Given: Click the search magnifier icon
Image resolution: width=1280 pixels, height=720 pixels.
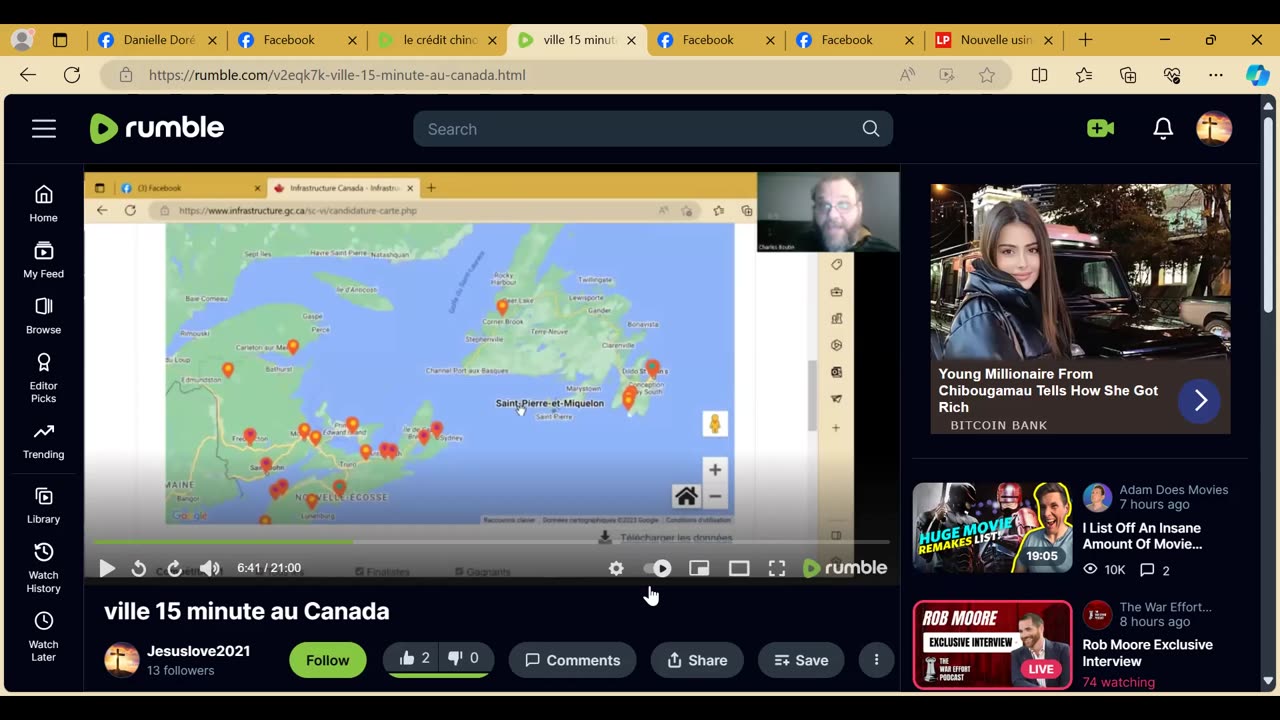Looking at the screenshot, I should click(x=871, y=129).
